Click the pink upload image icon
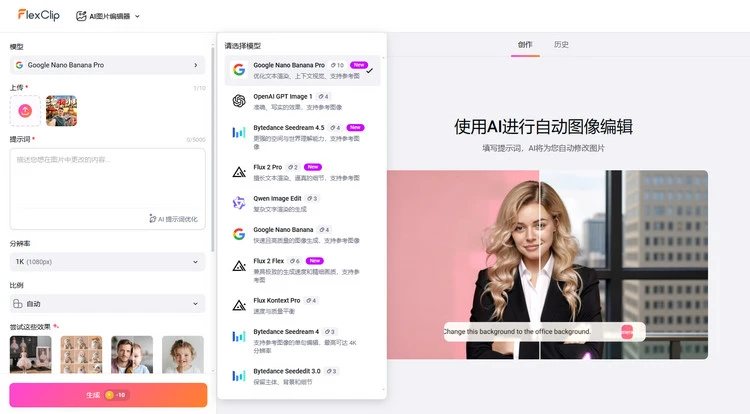This screenshot has height=414, width=750. pos(25,111)
